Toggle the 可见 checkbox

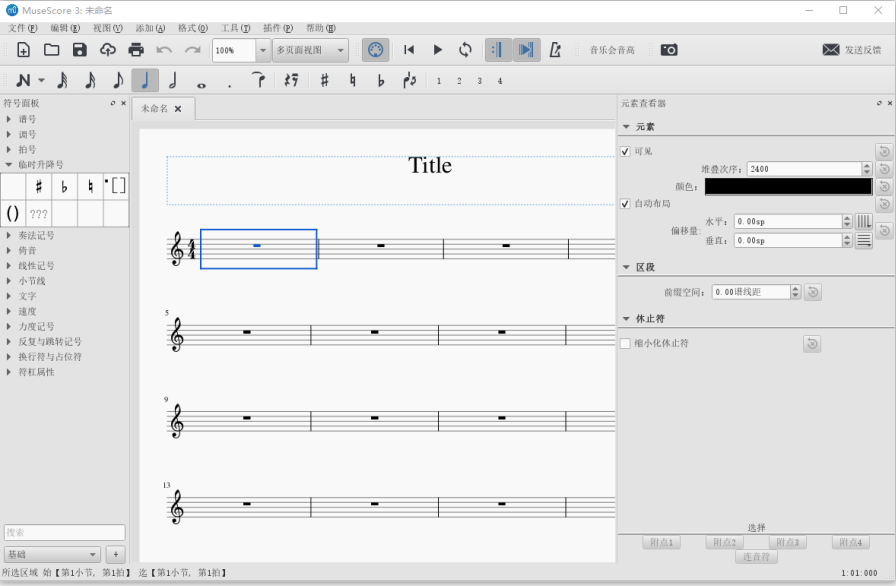(x=625, y=152)
